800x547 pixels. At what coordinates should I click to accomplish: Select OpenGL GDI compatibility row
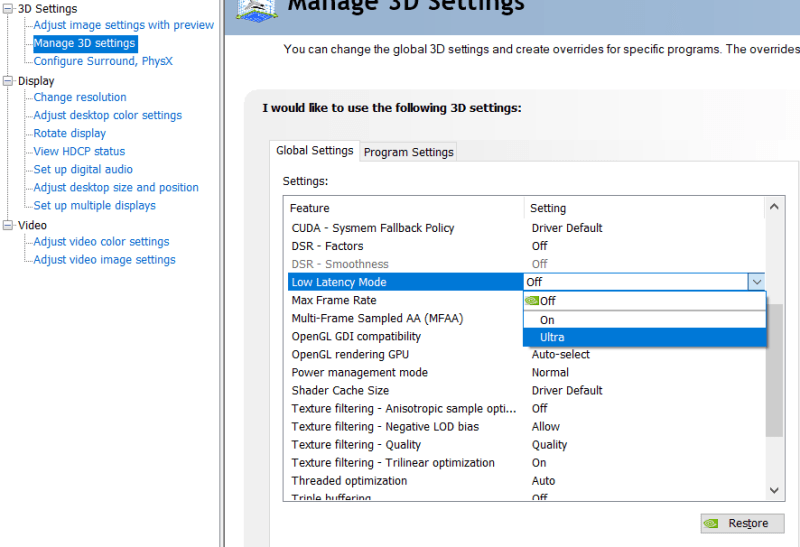pos(406,336)
